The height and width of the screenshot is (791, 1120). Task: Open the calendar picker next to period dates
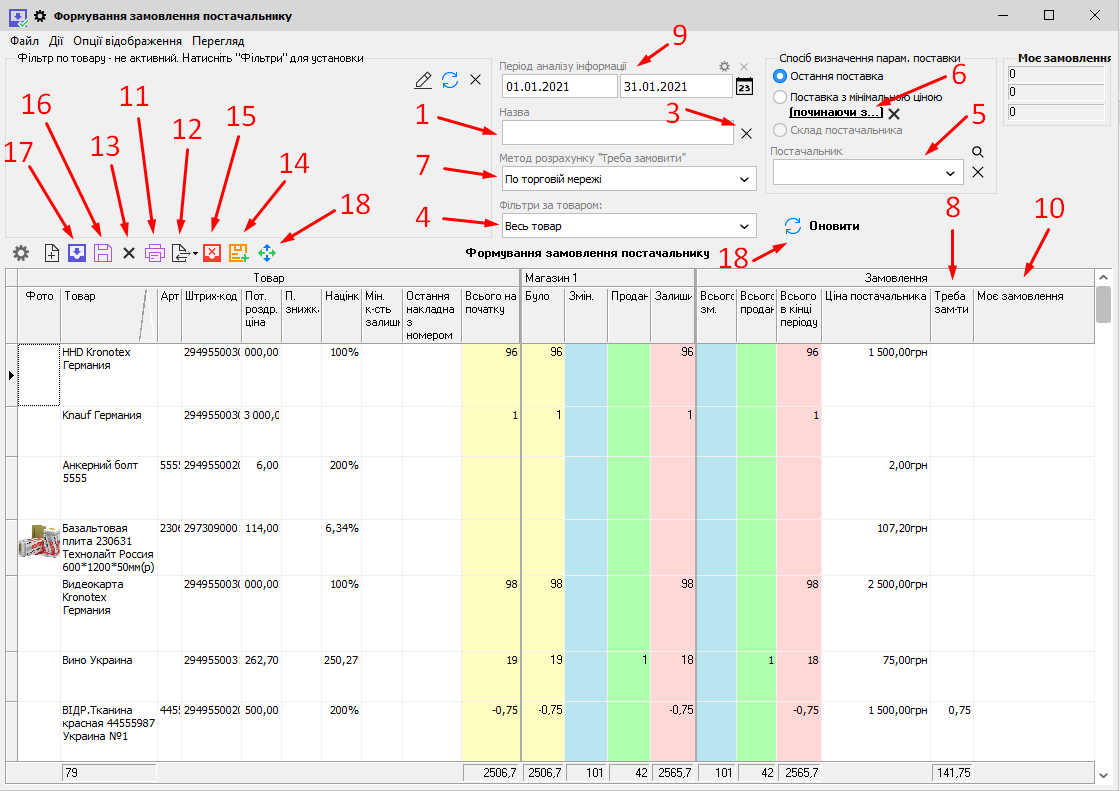pos(744,87)
